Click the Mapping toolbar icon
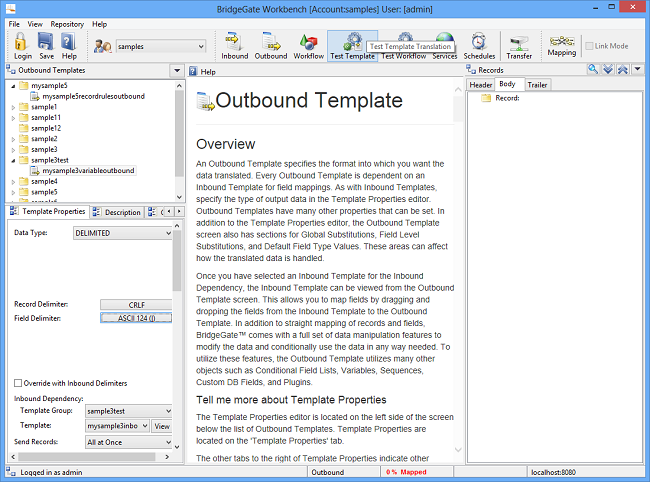Screen dimensions: 650x482 coord(562,41)
